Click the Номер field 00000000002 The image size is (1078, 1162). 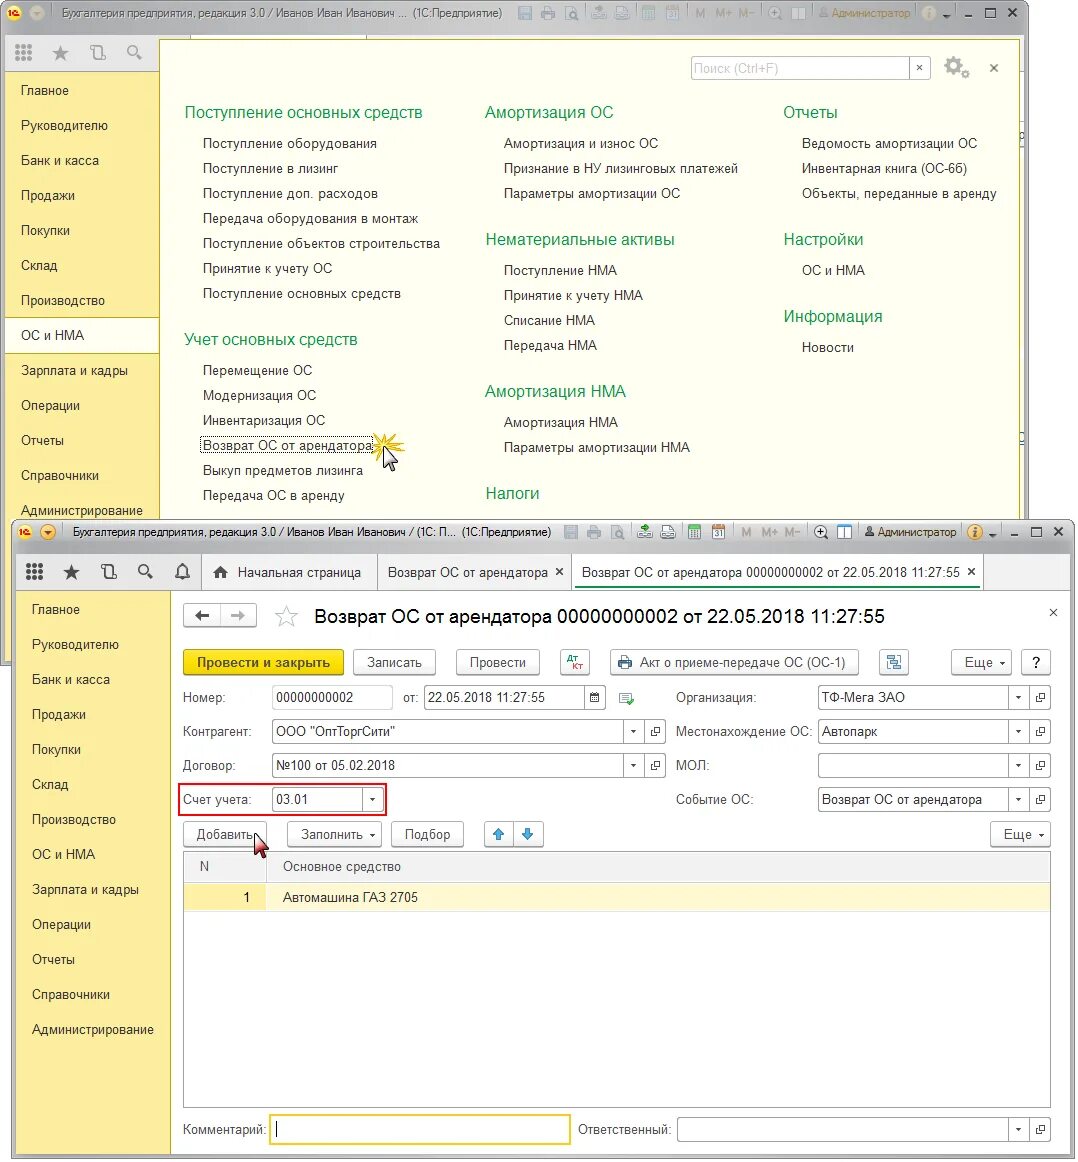pyautogui.click(x=332, y=697)
